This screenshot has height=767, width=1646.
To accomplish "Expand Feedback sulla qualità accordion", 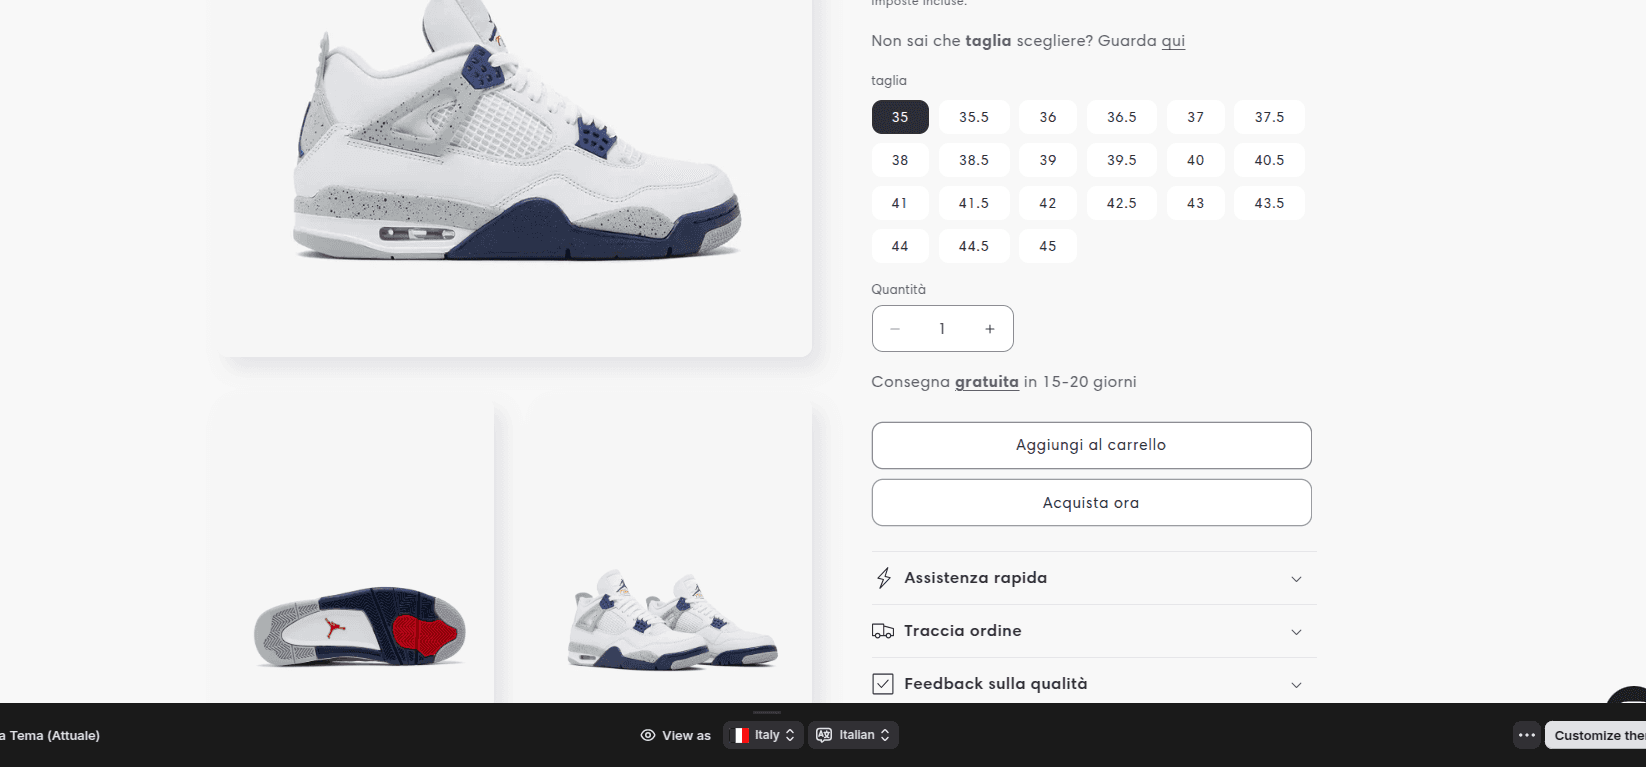I will coord(1094,684).
